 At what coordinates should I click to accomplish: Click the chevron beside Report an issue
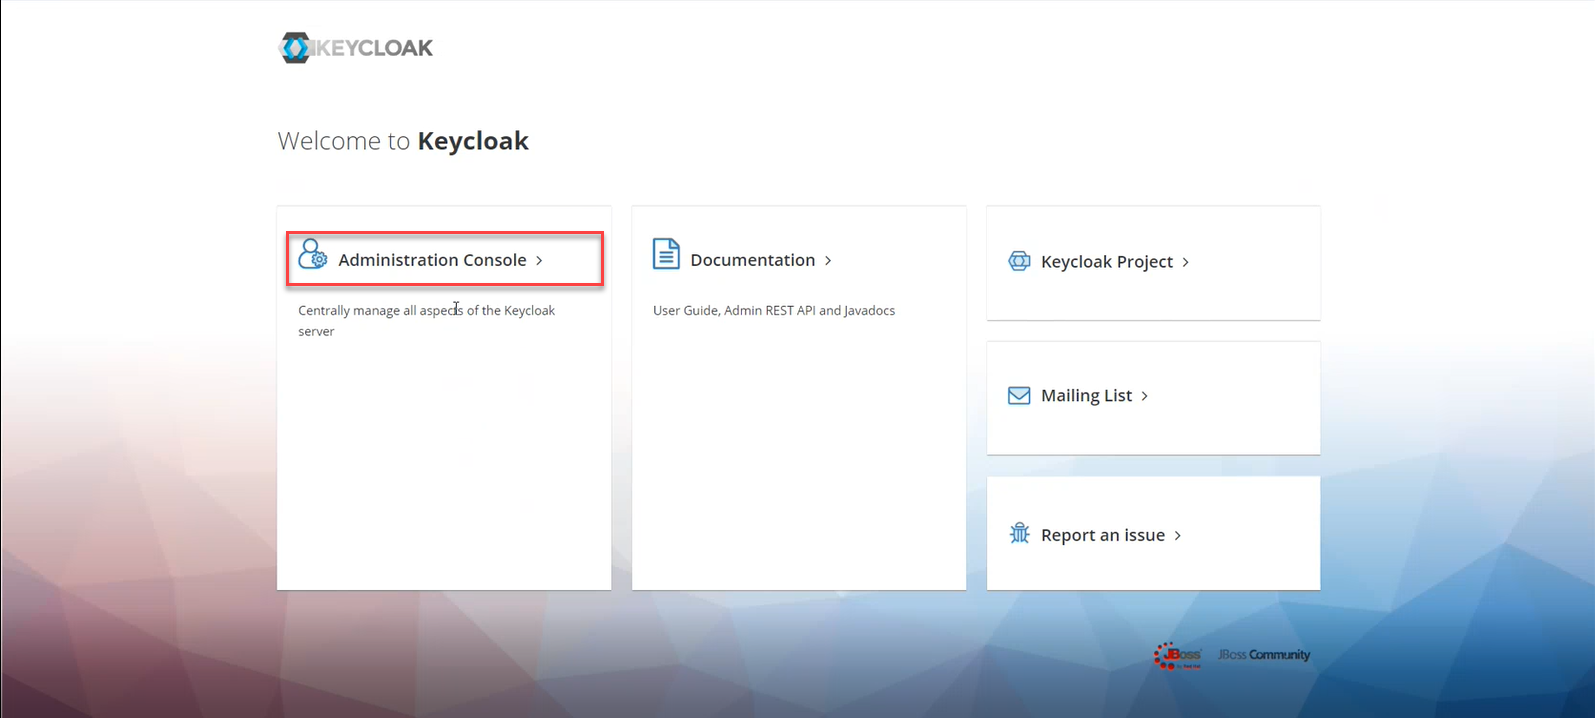click(1178, 536)
